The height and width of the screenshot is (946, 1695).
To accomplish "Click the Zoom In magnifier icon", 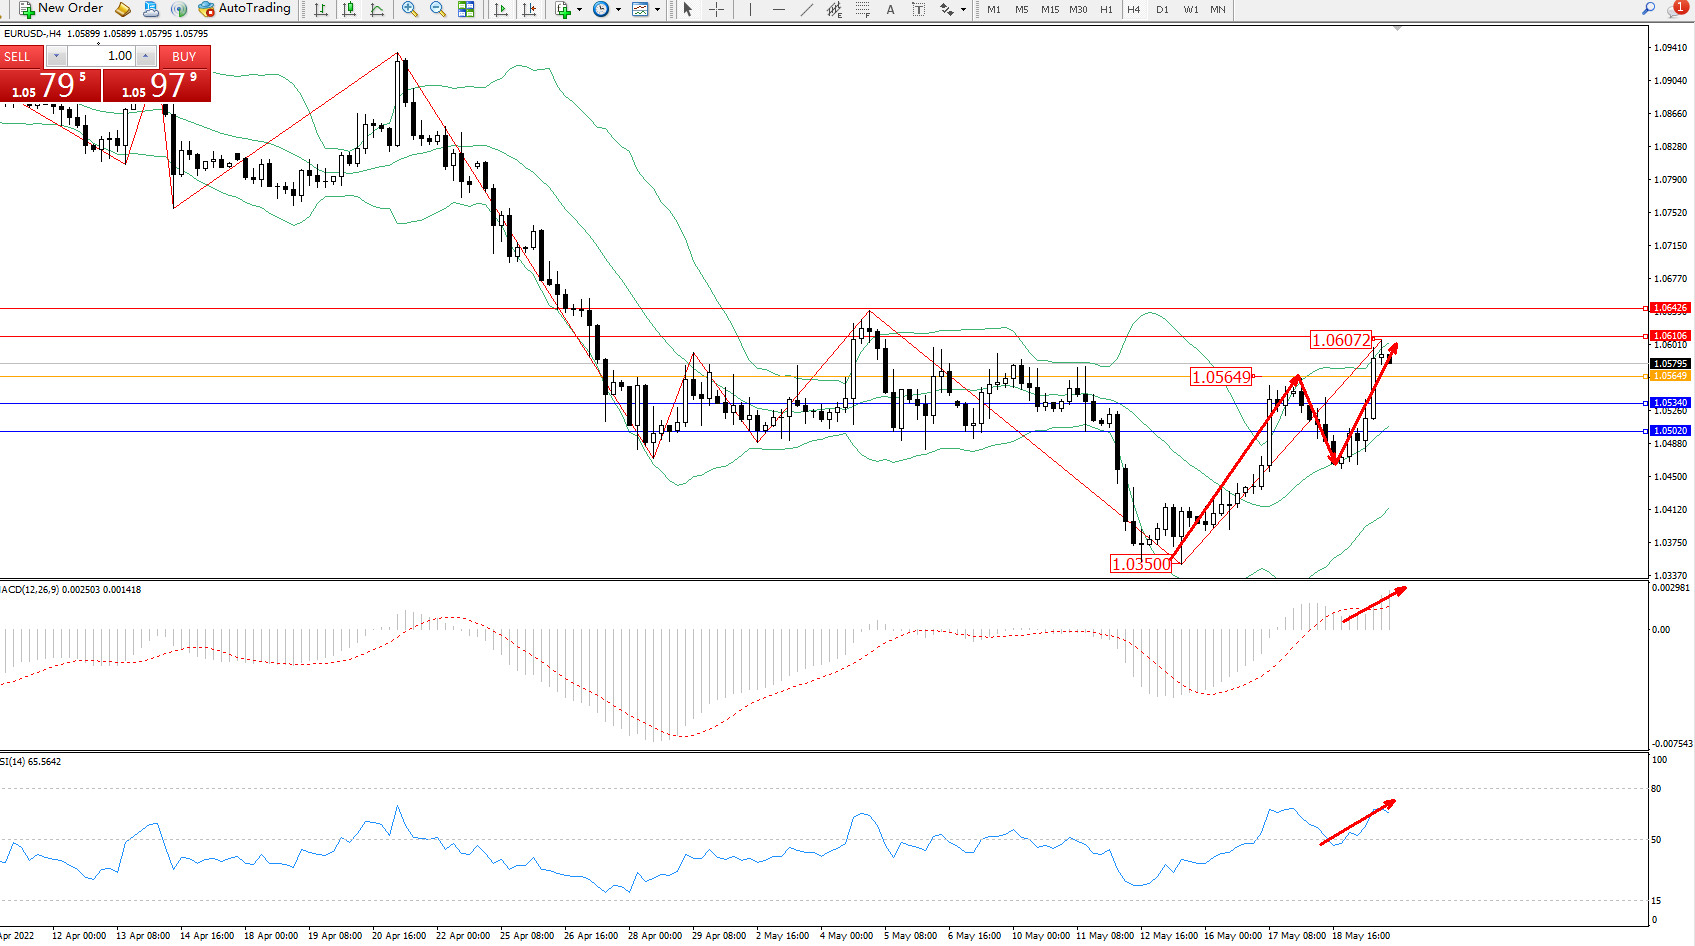I will [x=409, y=9].
